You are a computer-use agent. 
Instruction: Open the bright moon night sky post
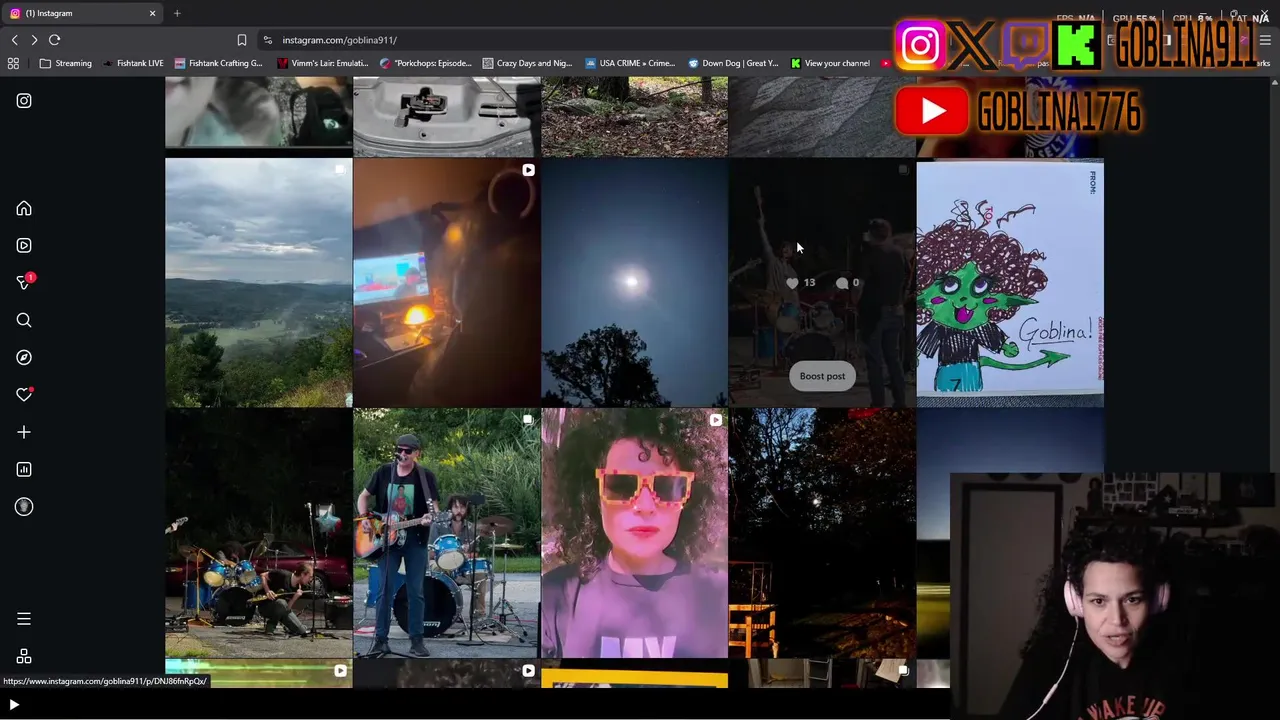634,283
